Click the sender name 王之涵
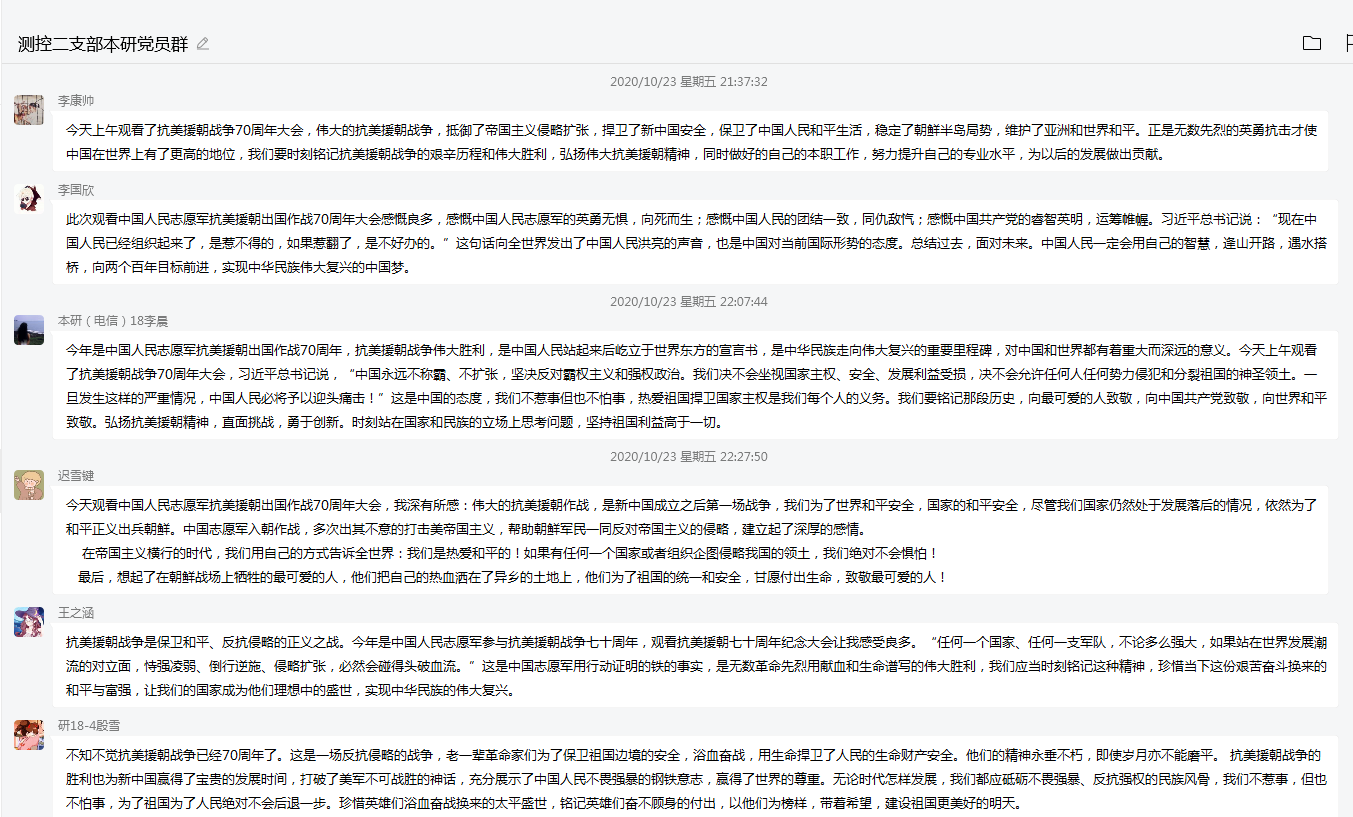The image size is (1353, 817). pyautogui.click(x=76, y=612)
